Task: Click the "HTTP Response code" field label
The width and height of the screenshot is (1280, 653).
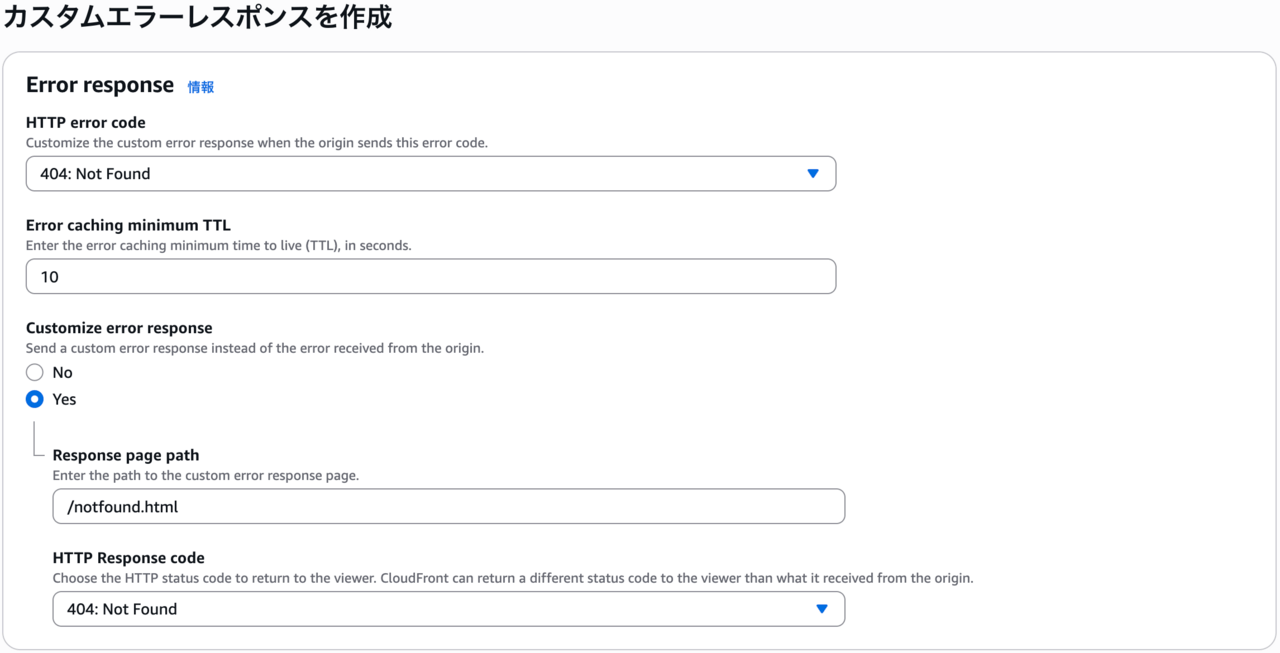Action: (128, 558)
